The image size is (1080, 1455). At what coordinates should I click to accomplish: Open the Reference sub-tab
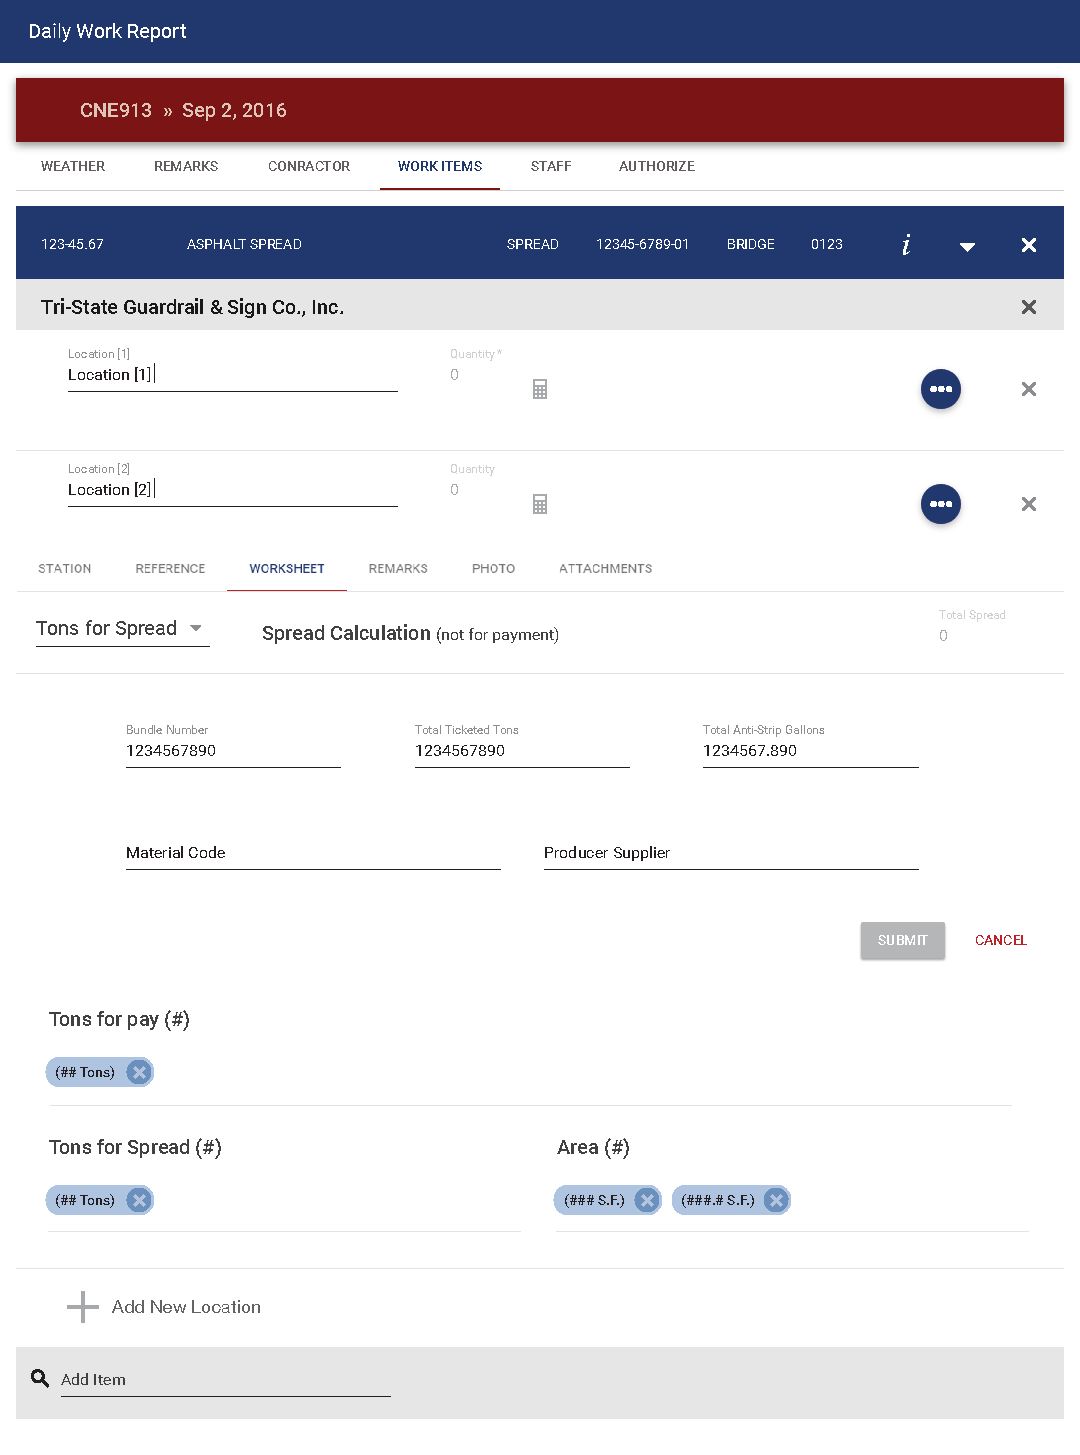[170, 569]
